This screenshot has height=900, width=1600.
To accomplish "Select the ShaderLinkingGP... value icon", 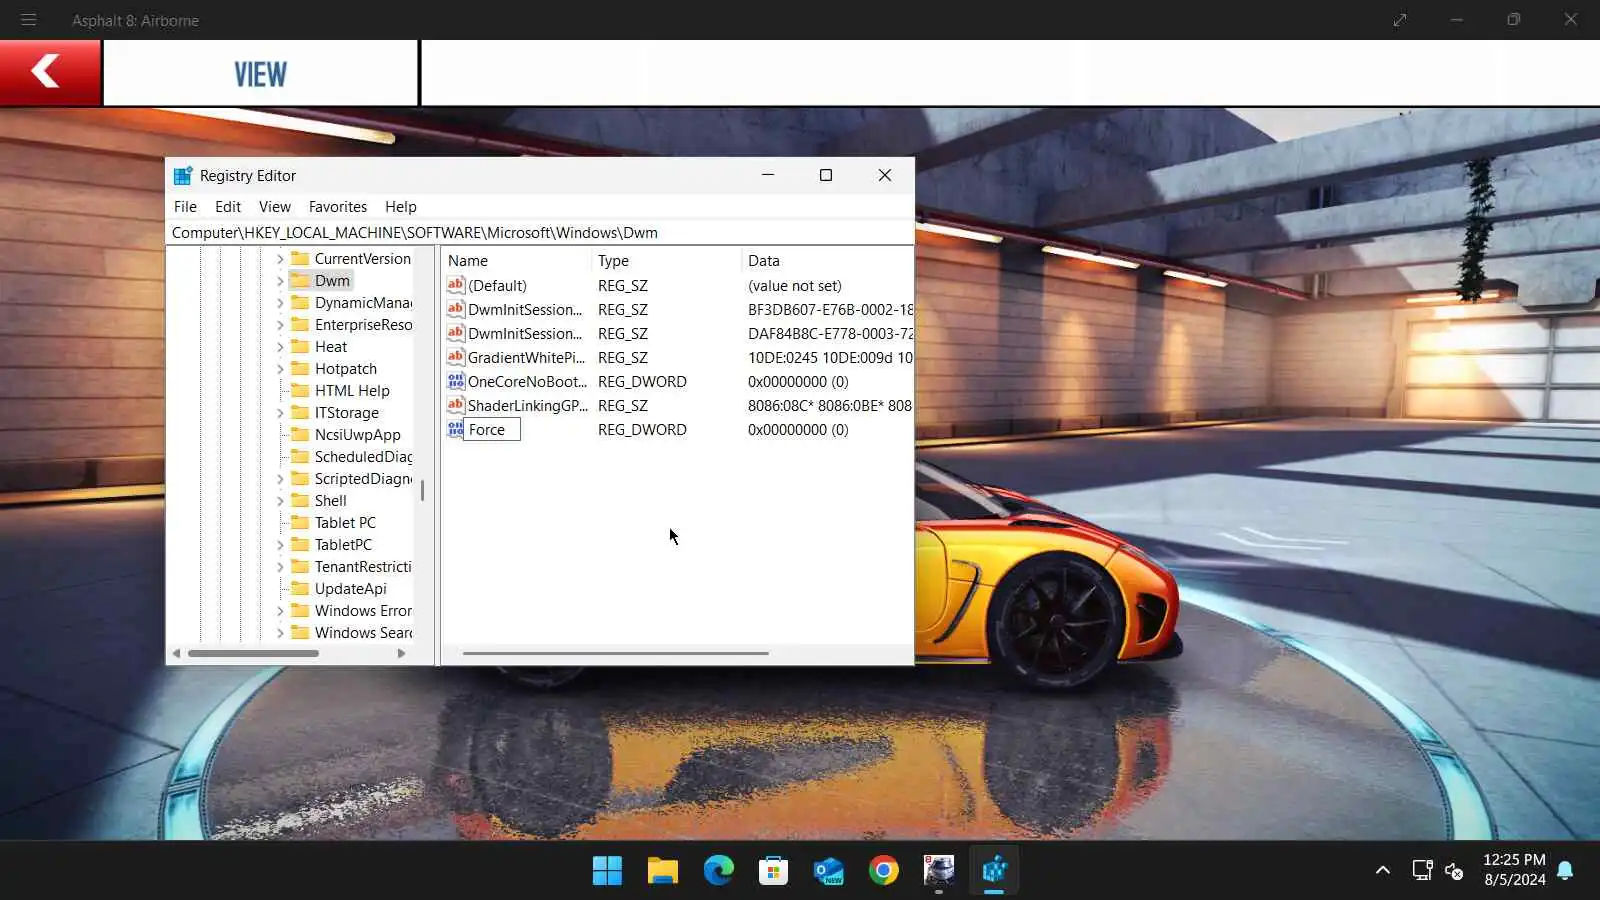I will coord(456,405).
